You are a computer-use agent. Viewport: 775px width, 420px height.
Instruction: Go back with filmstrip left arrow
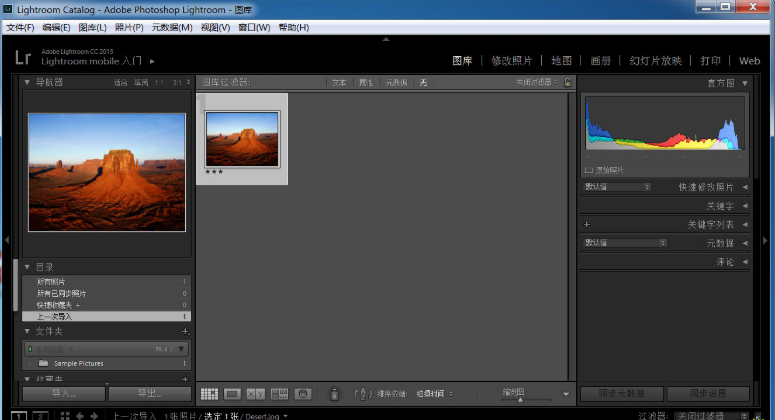point(80,416)
